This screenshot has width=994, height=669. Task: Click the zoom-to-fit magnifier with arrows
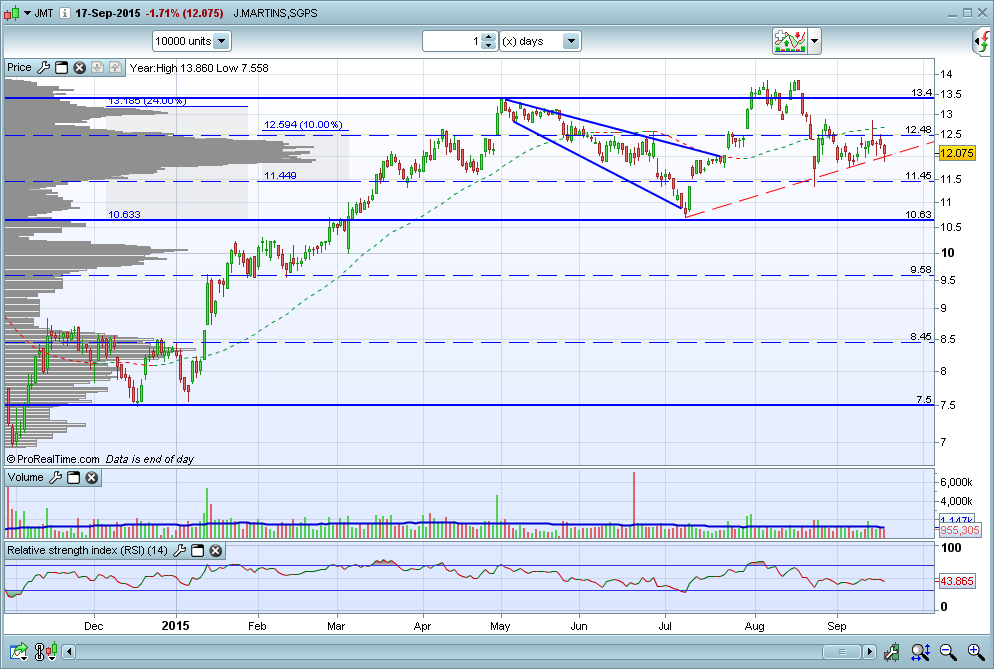pyautogui.click(x=920, y=651)
